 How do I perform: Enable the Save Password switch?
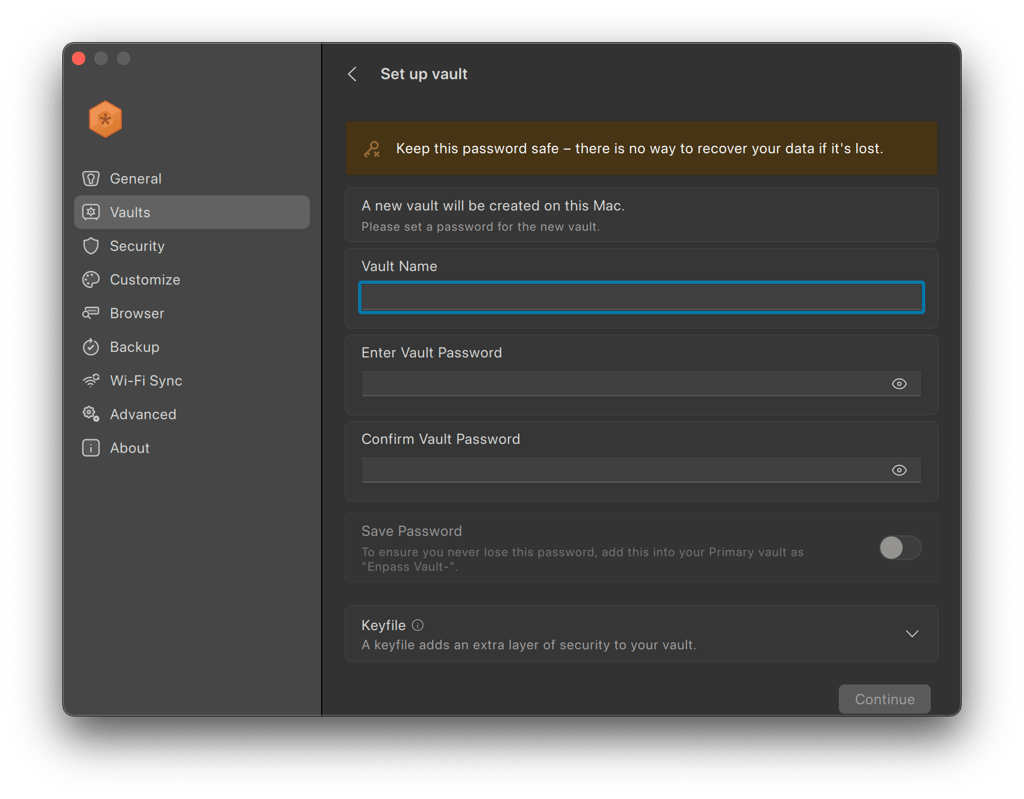(900, 547)
